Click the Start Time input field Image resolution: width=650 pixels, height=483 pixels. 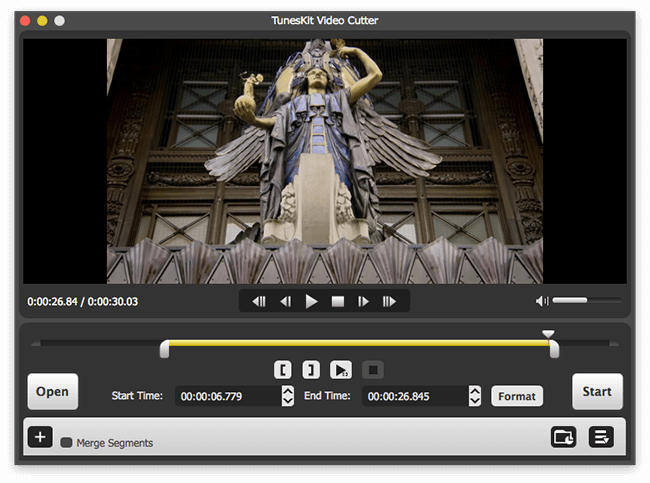(x=228, y=396)
